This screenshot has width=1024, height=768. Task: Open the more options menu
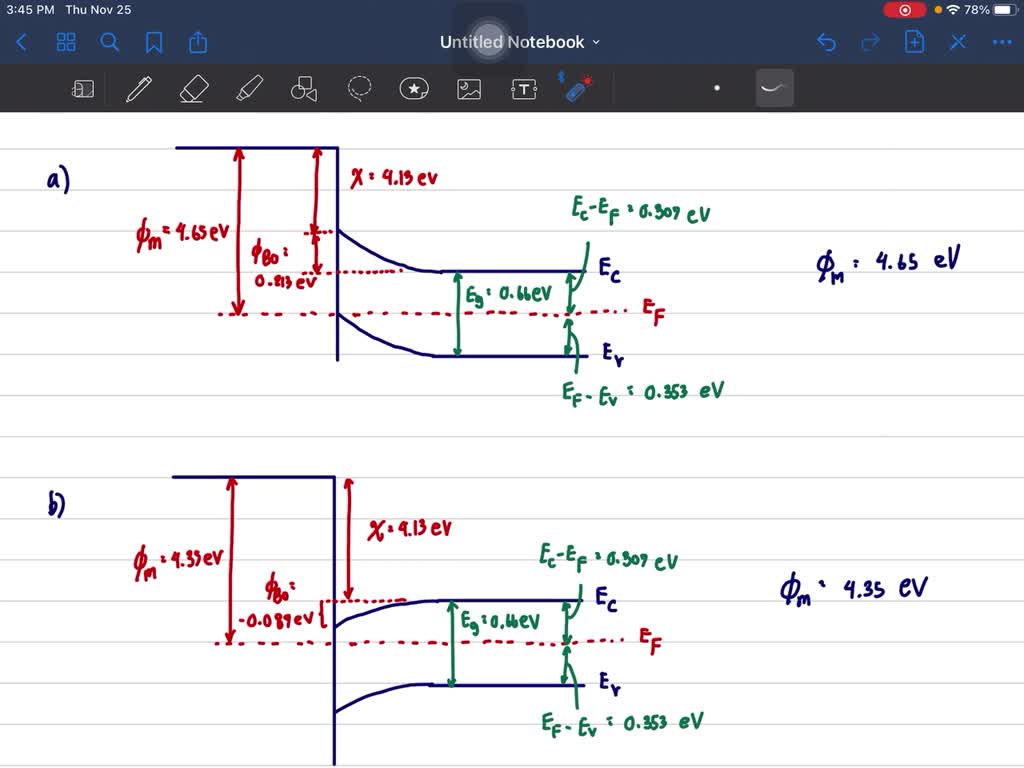tap(1002, 42)
